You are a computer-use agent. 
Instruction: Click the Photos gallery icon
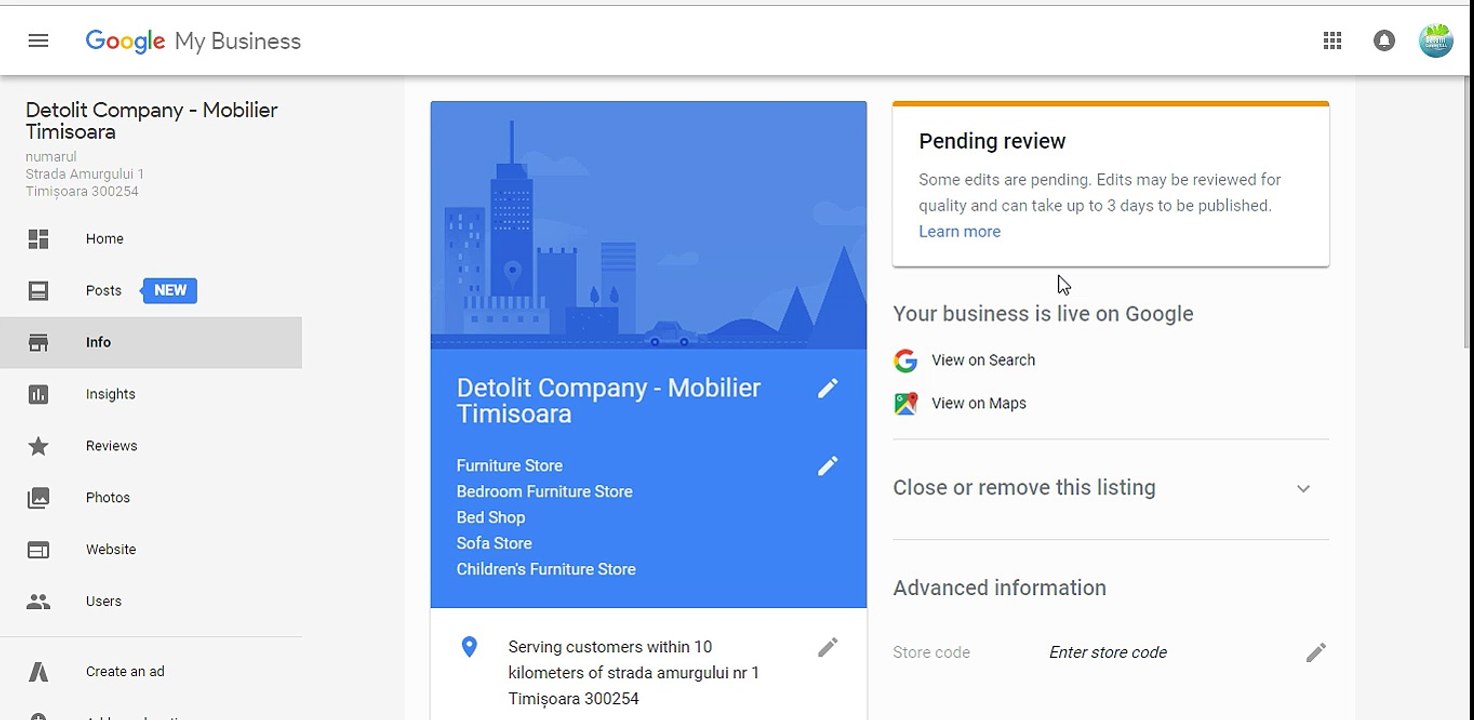point(38,498)
